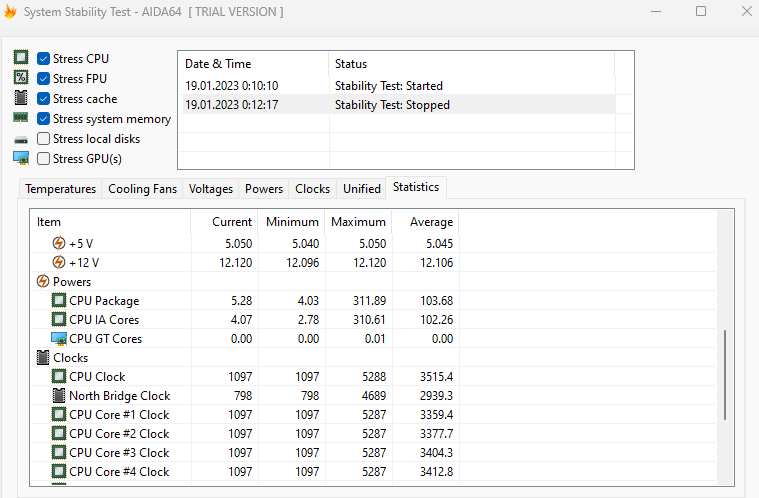This screenshot has width=759, height=498.
Task: Click the CPU Core #3 Clock icon
Action: [x=59, y=453]
